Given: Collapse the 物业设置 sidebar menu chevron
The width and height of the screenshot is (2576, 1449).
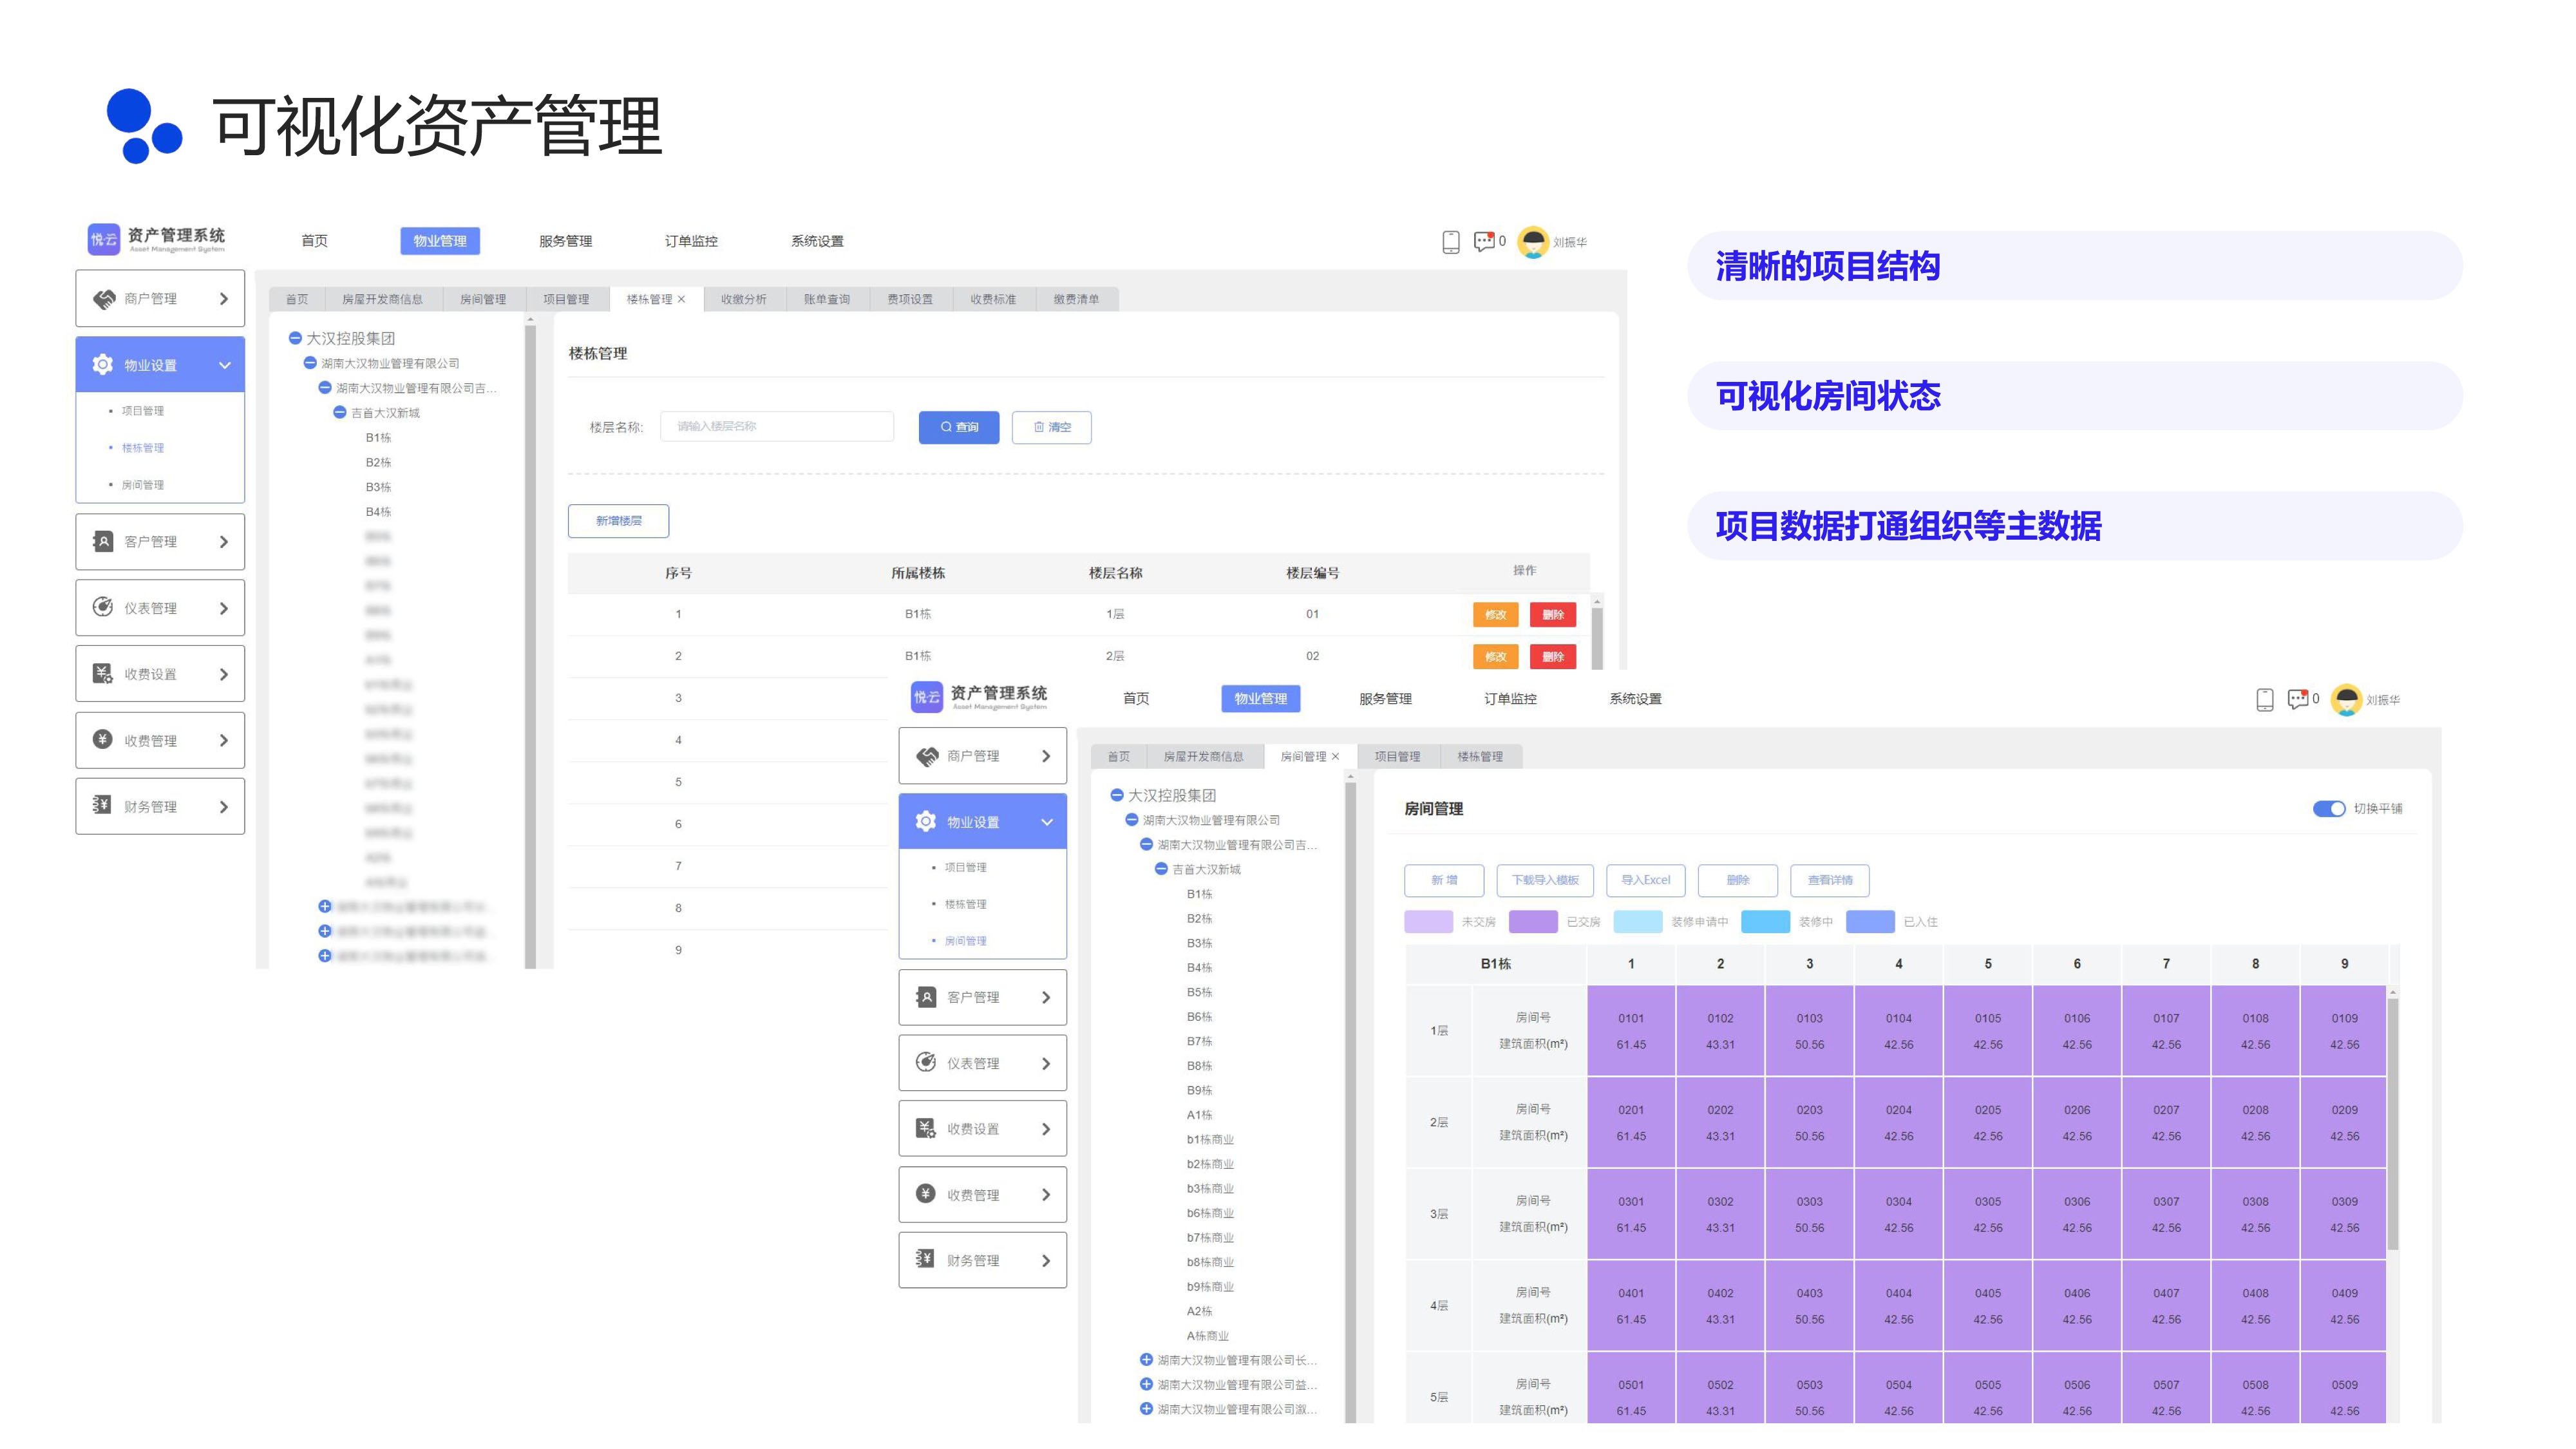Looking at the screenshot, I should (225, 365).
